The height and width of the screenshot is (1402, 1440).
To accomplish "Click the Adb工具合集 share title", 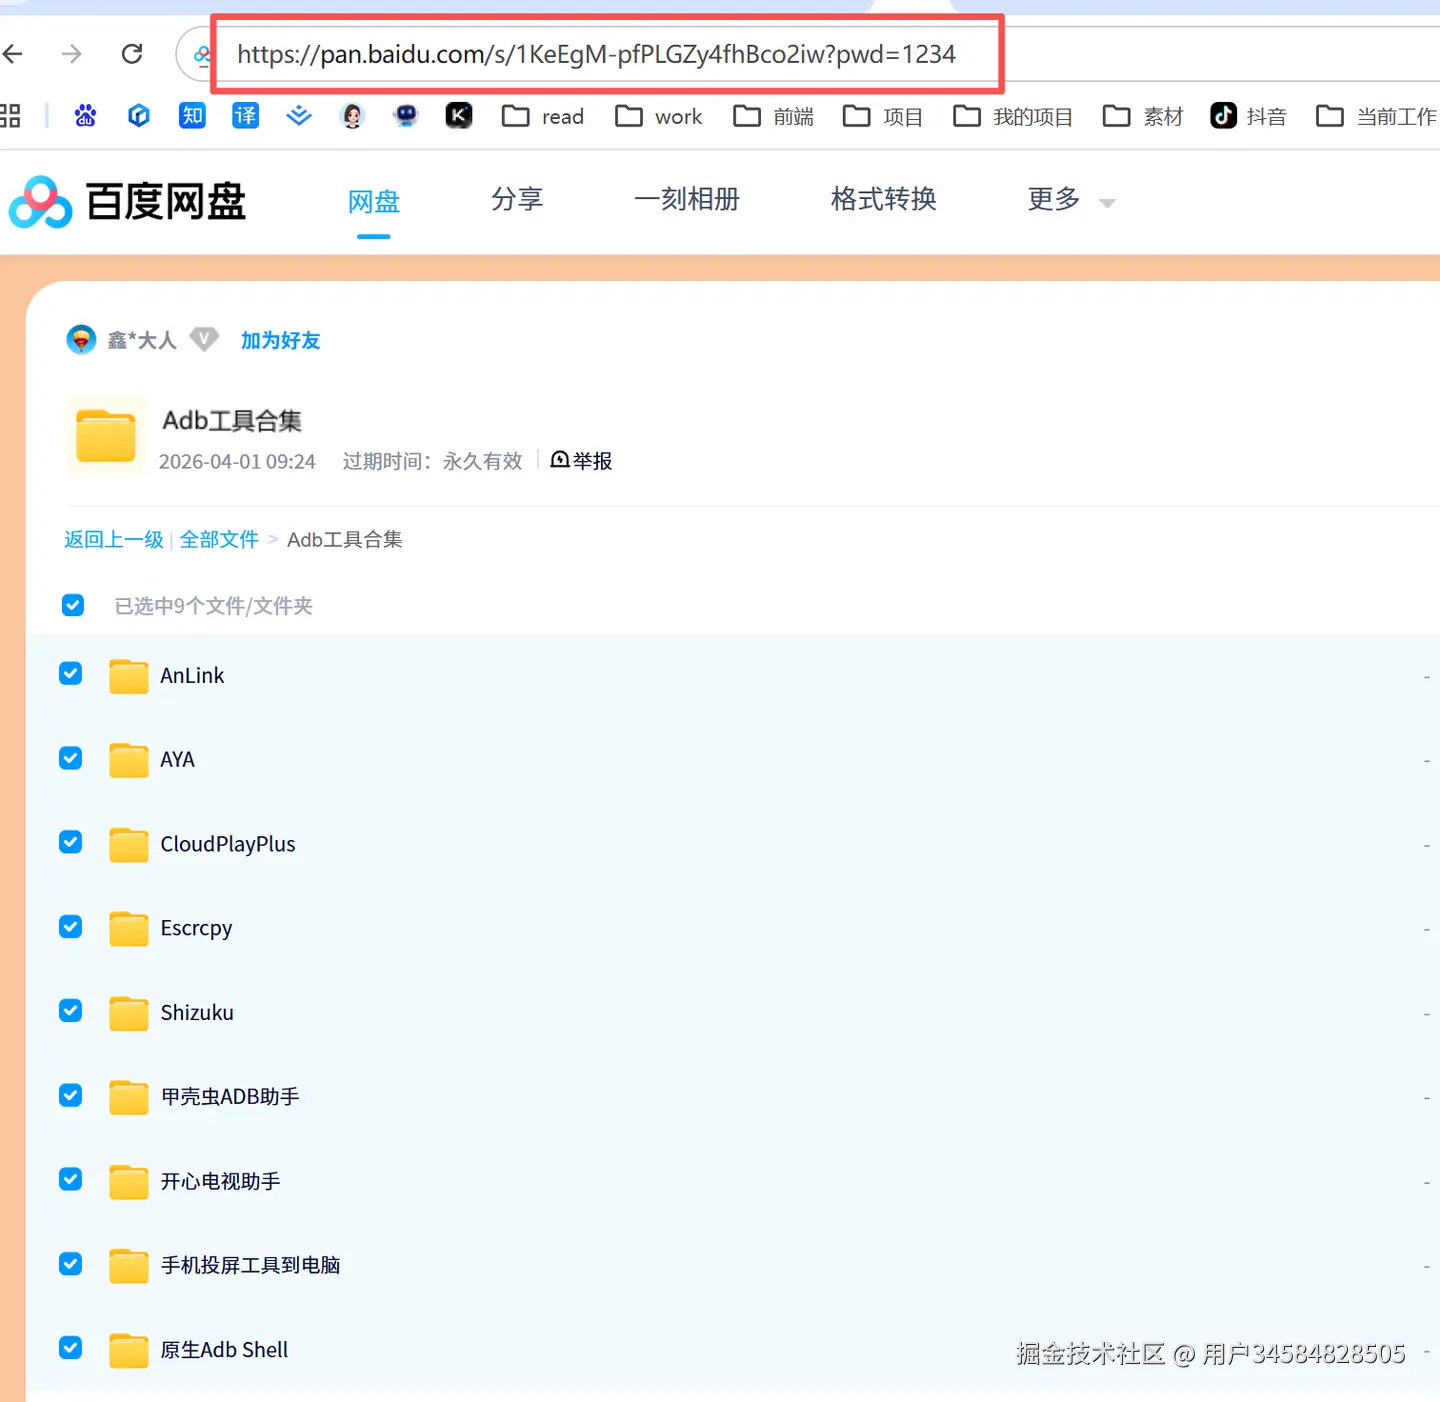I will 232,421.
